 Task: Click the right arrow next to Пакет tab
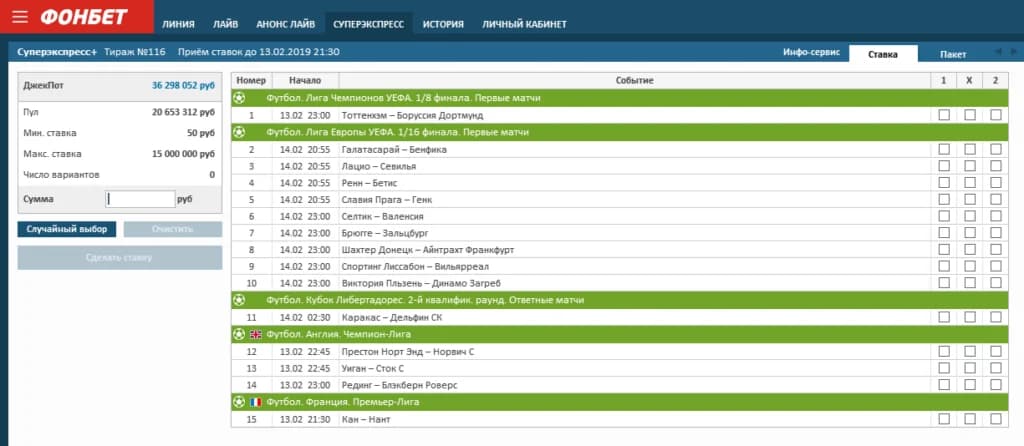click(1014, 52)
